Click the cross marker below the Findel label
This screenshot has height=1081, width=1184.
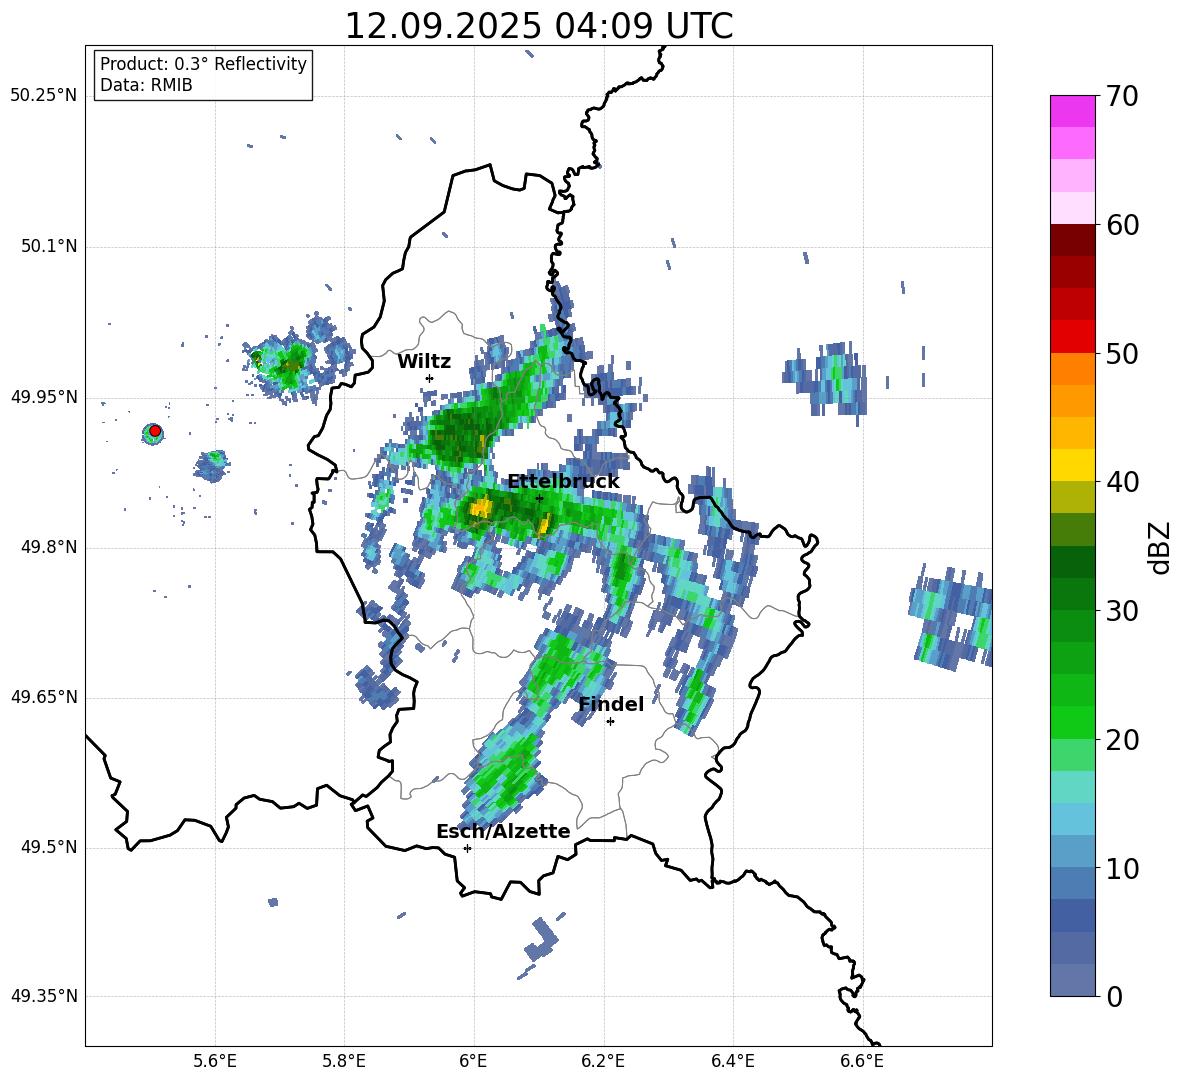tap(610, 722)
